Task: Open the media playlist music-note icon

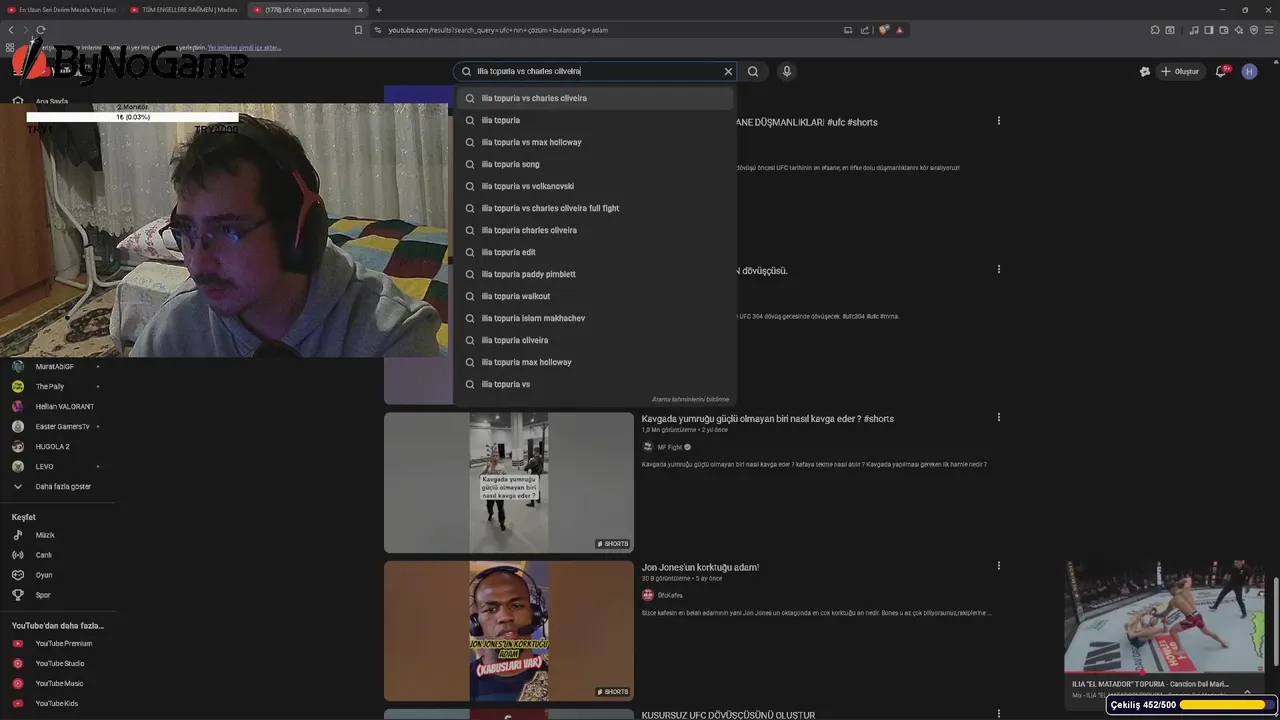Action: tap(1194, 30)
